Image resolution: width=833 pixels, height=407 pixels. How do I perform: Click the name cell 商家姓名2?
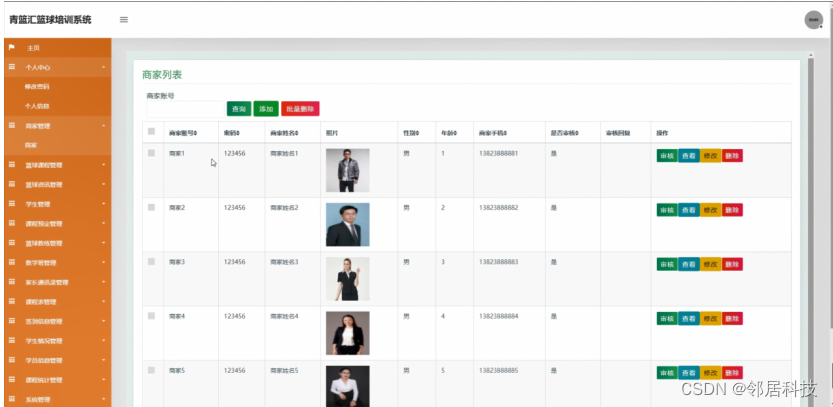[284, 208]
